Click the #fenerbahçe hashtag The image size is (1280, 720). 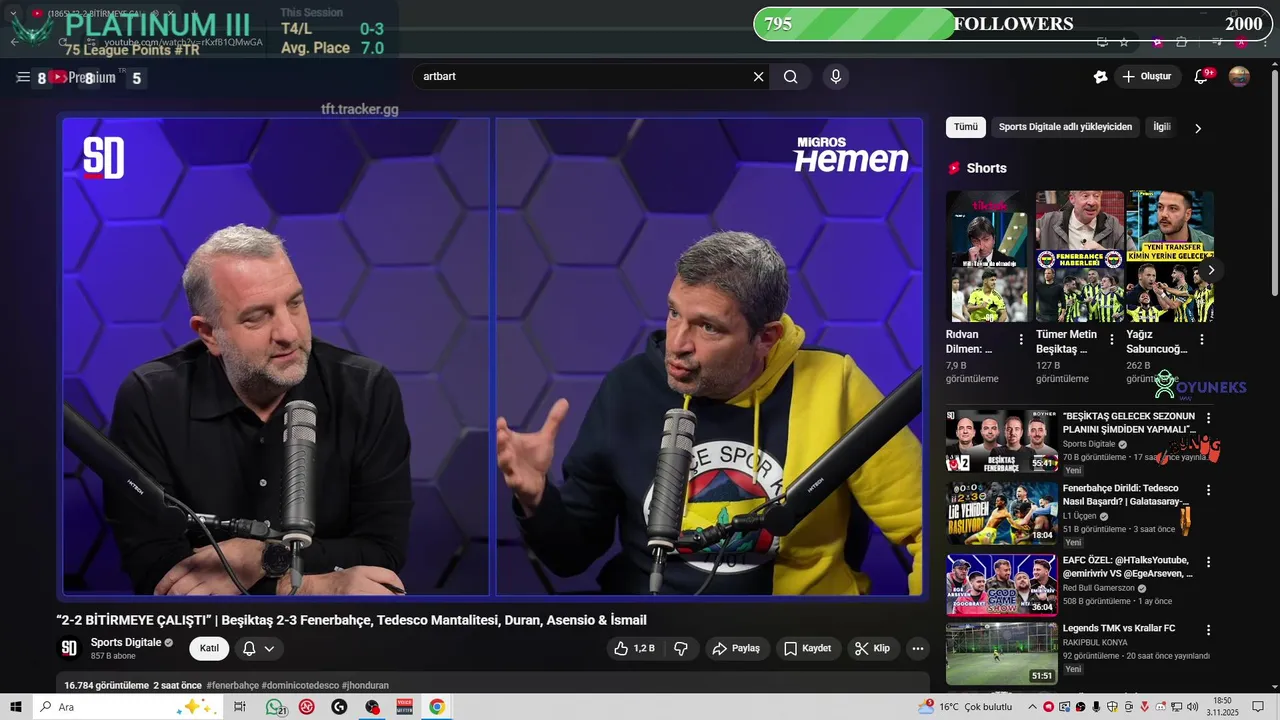pos(232,686)
